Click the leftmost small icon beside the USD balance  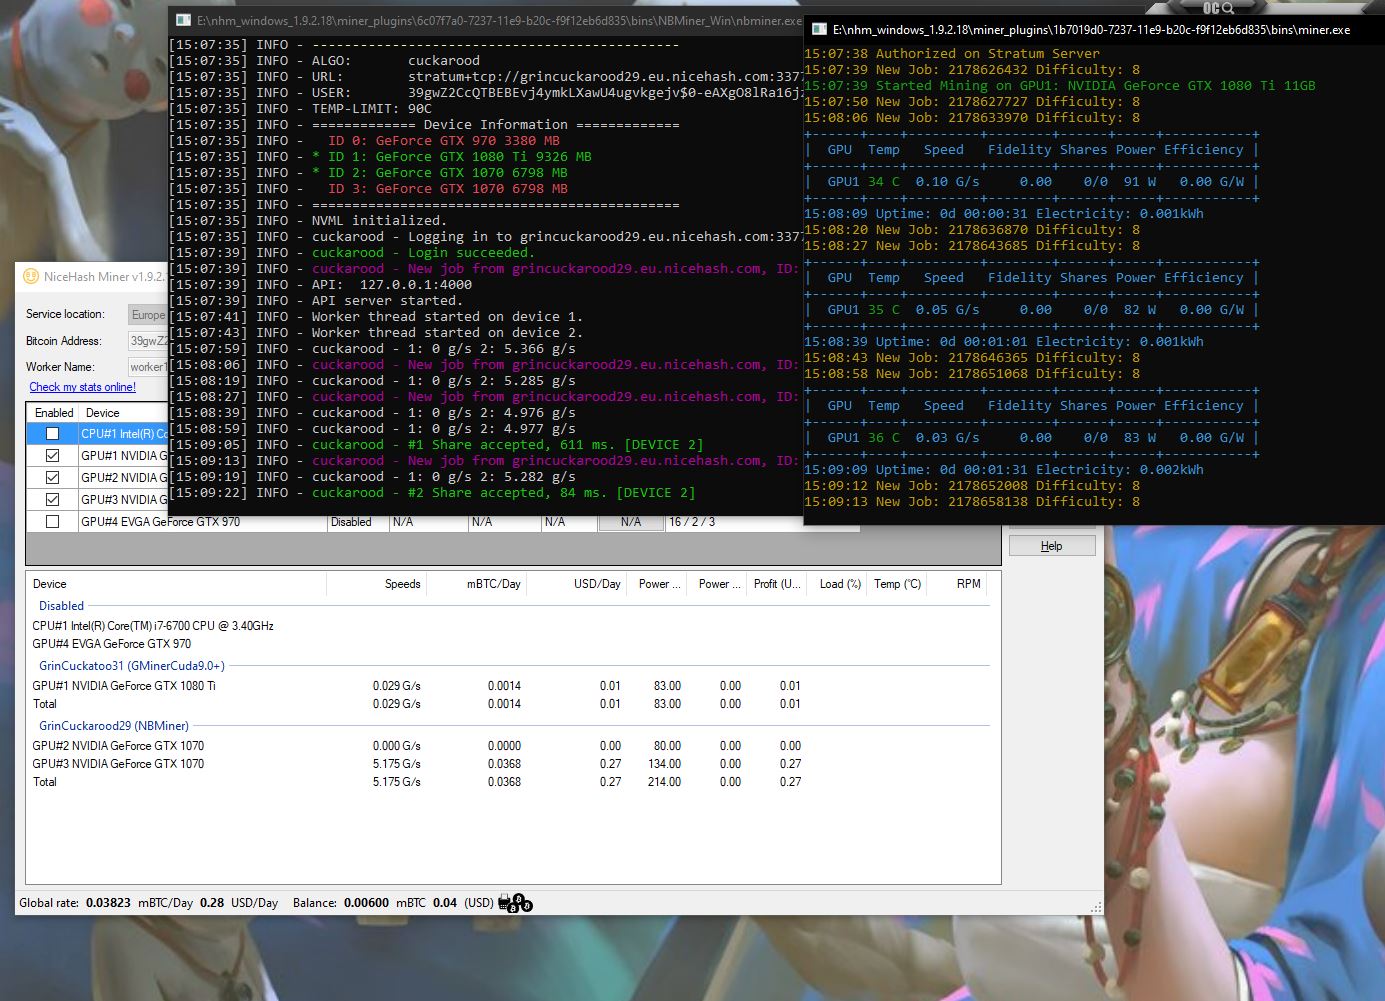pos(504,901)
